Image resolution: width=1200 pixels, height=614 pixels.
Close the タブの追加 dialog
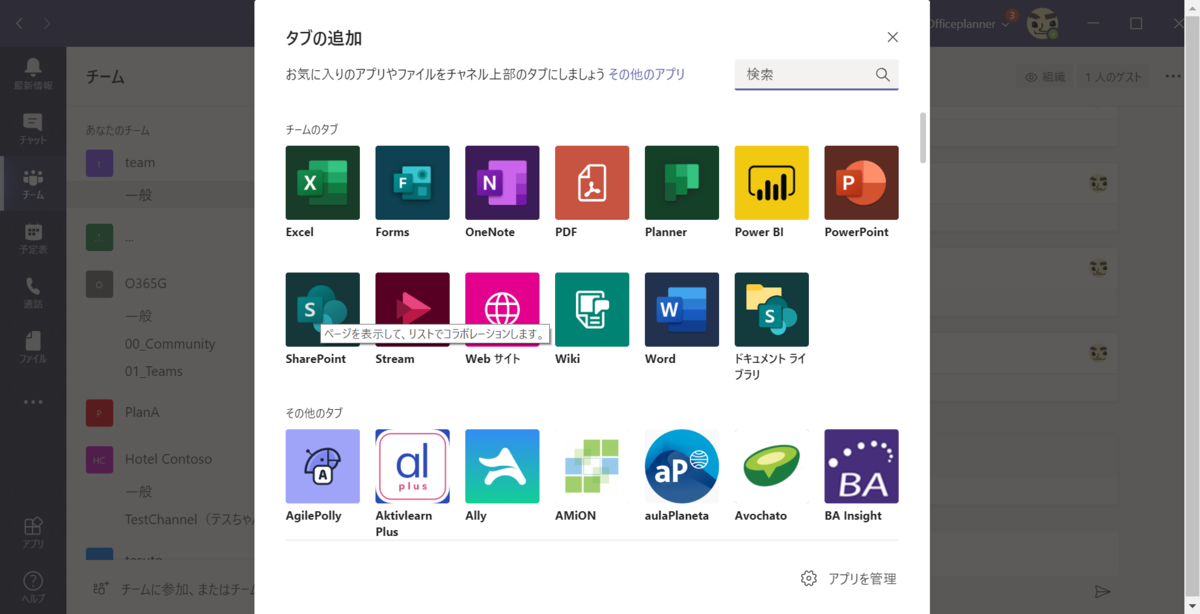(892, 37)
